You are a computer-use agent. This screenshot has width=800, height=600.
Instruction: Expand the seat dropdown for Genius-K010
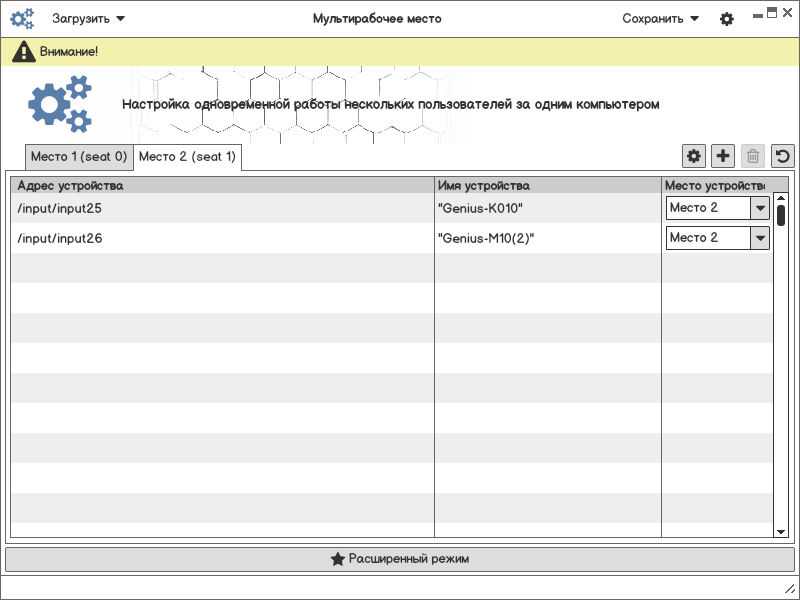click(760, 208)
